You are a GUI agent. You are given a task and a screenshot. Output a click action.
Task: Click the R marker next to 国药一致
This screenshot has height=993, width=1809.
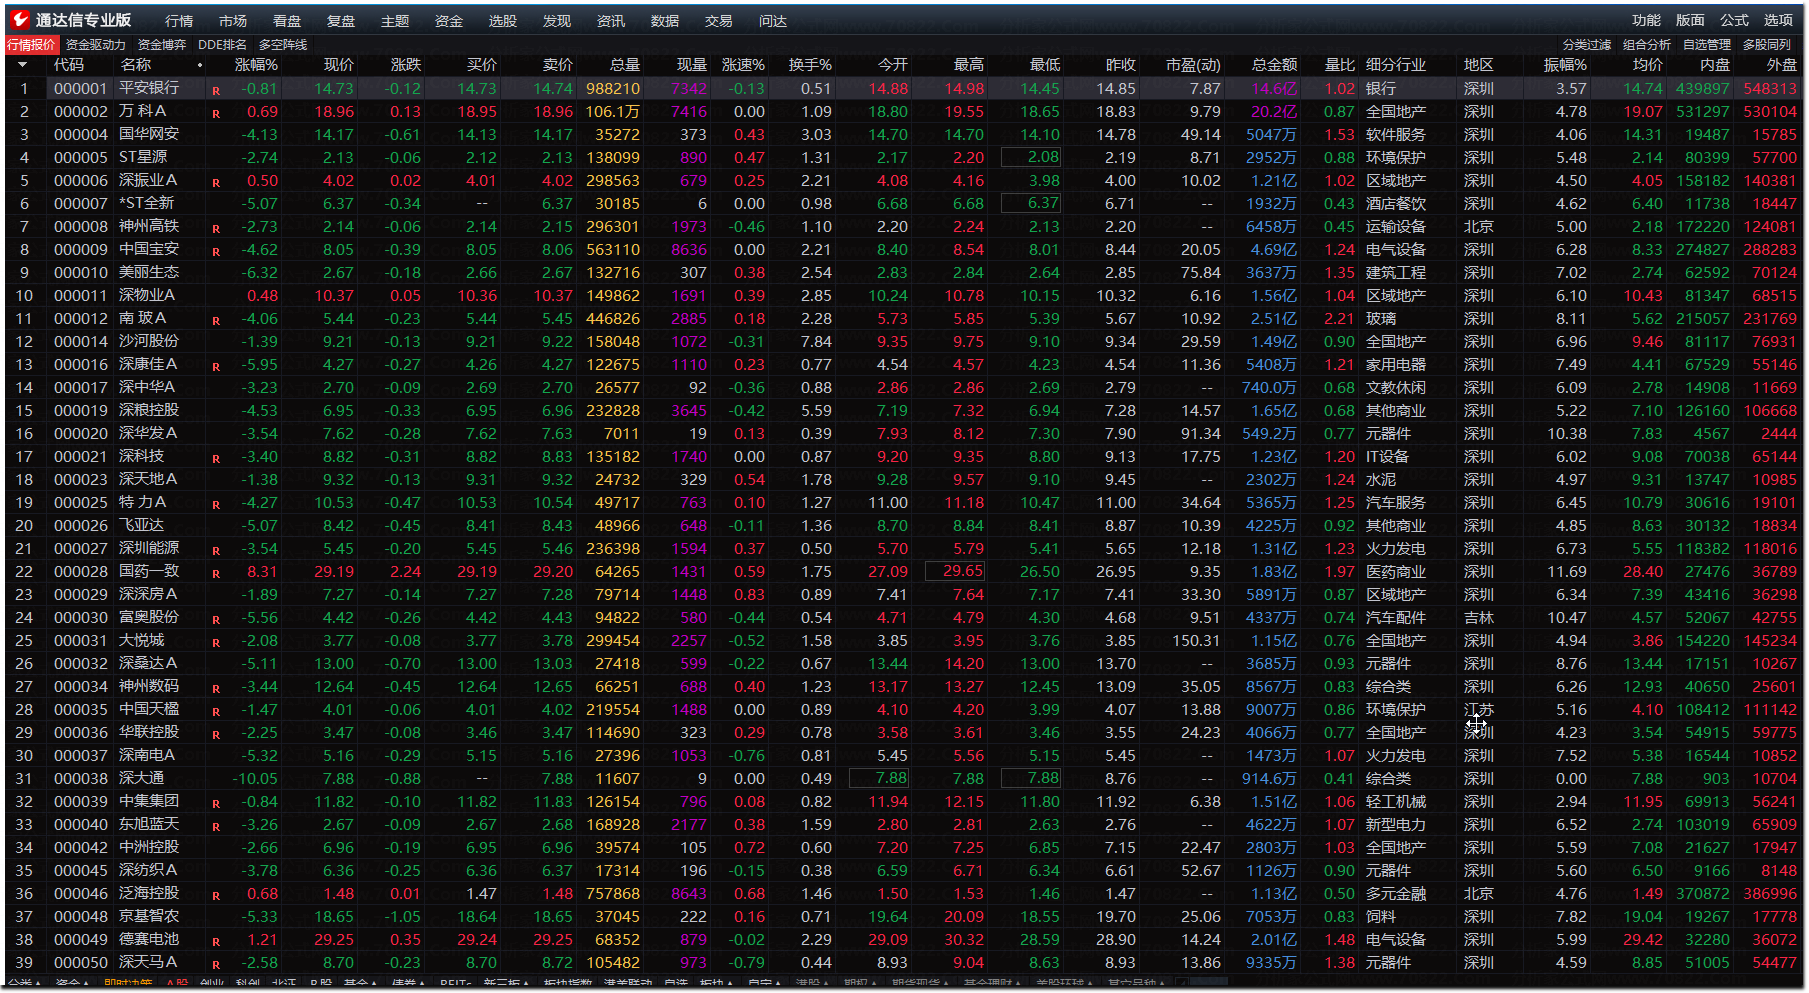pos(216,574)
